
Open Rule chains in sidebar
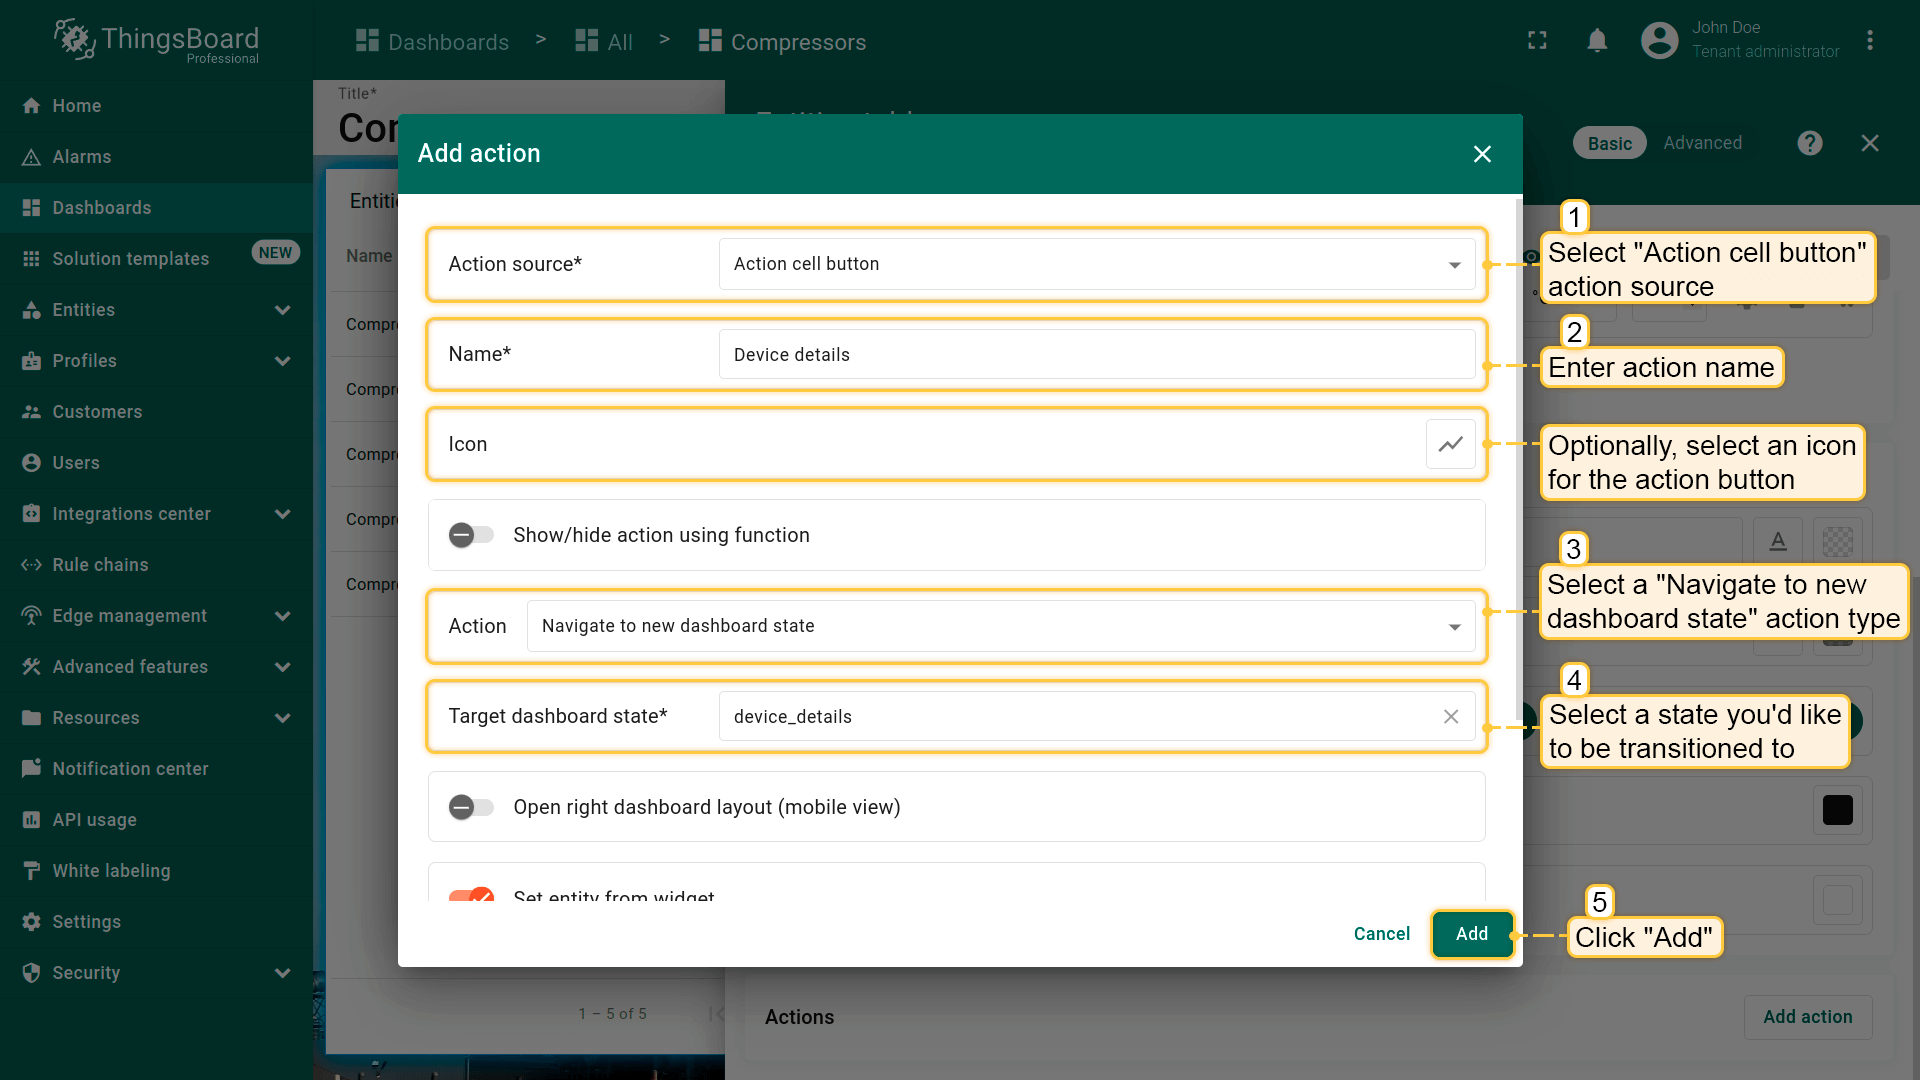[x=100, y=565]
